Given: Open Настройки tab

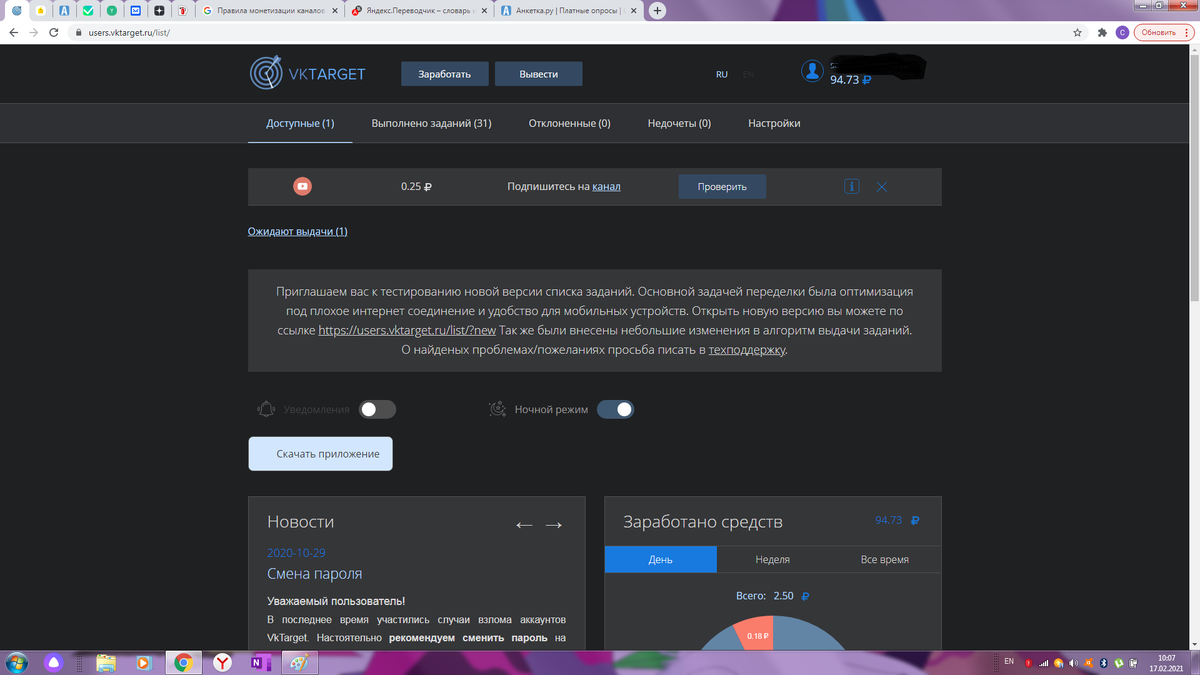Looking at the screenshot, I should [x=774, y=123].
